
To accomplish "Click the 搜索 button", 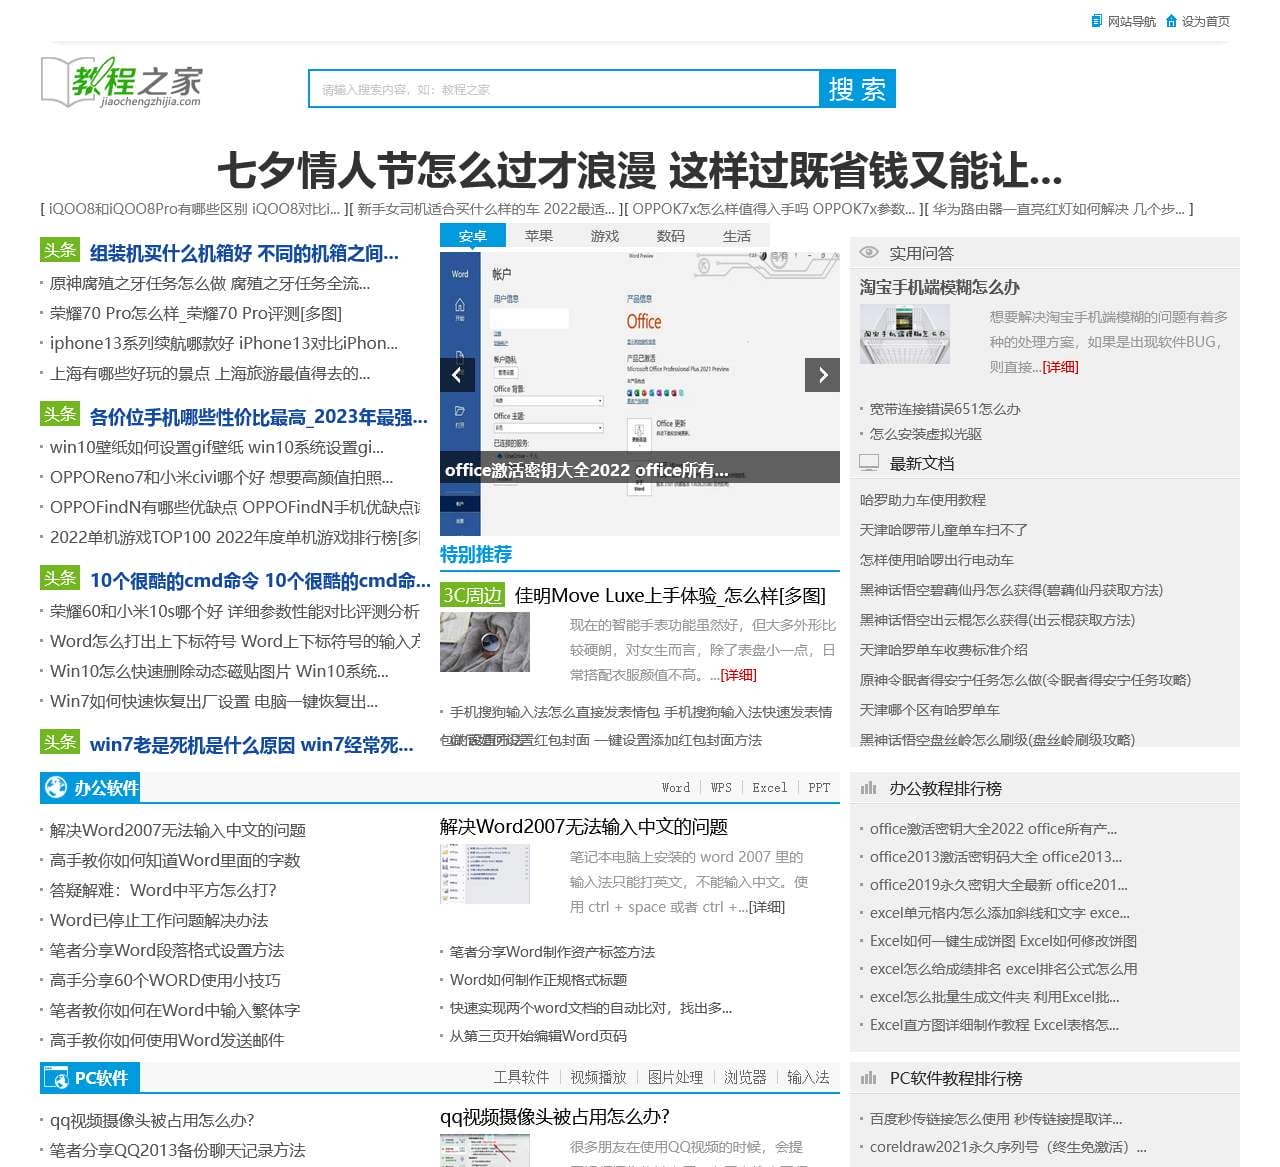I will [857, 89].
